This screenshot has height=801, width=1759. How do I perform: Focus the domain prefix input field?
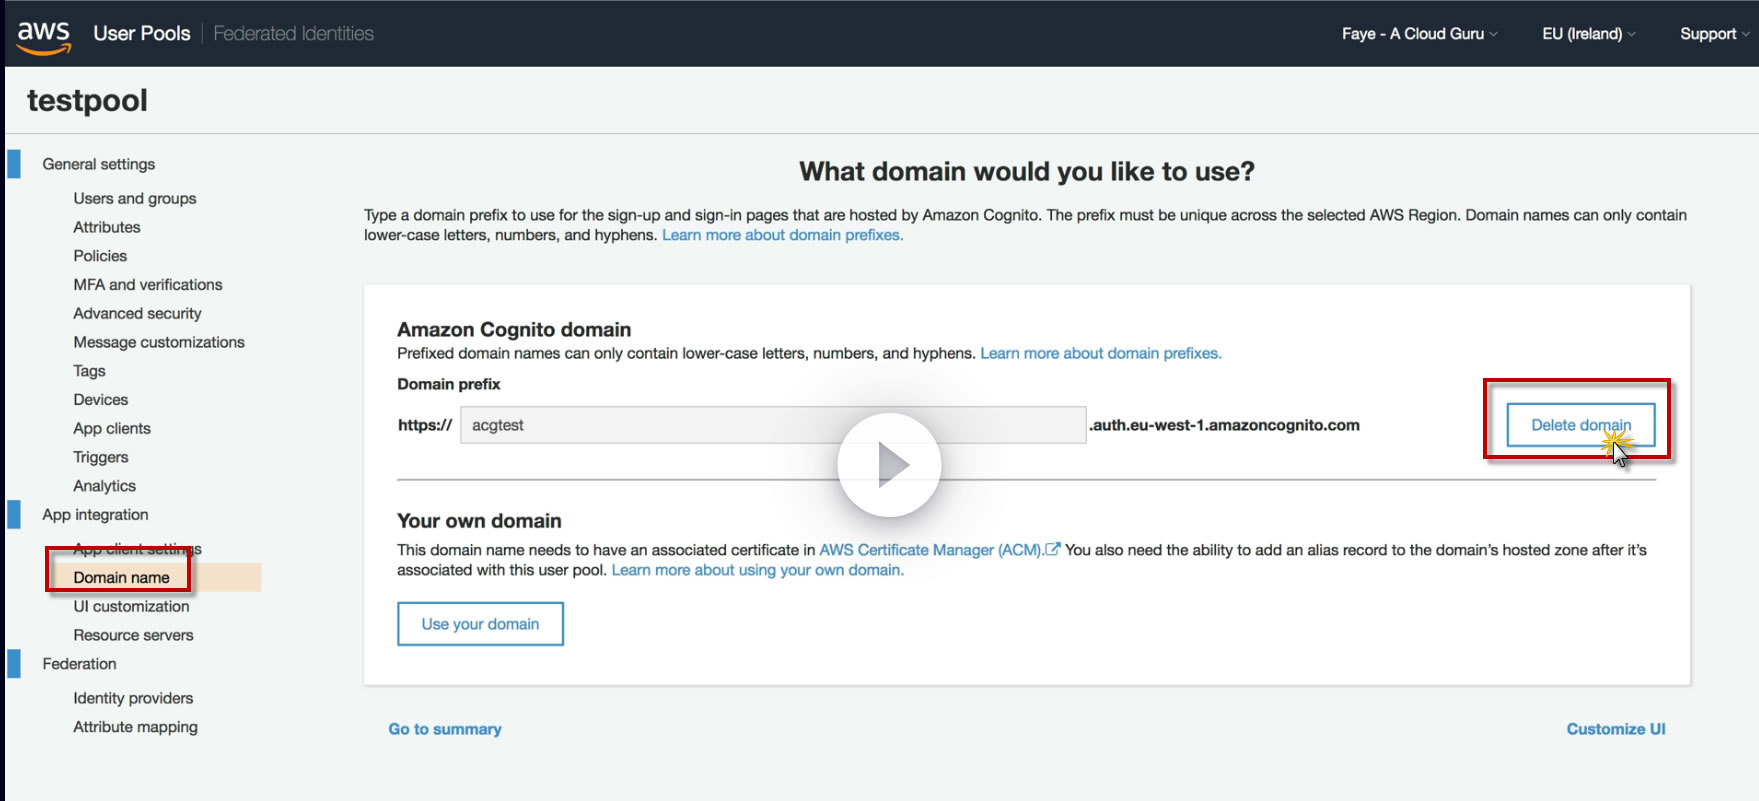point(773,425)
